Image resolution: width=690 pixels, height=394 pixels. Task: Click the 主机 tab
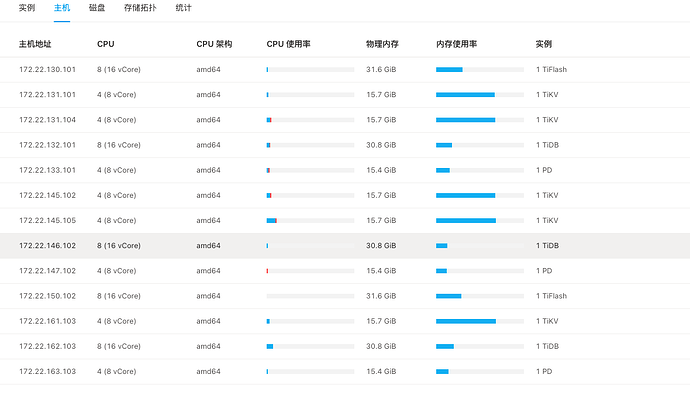62,8
